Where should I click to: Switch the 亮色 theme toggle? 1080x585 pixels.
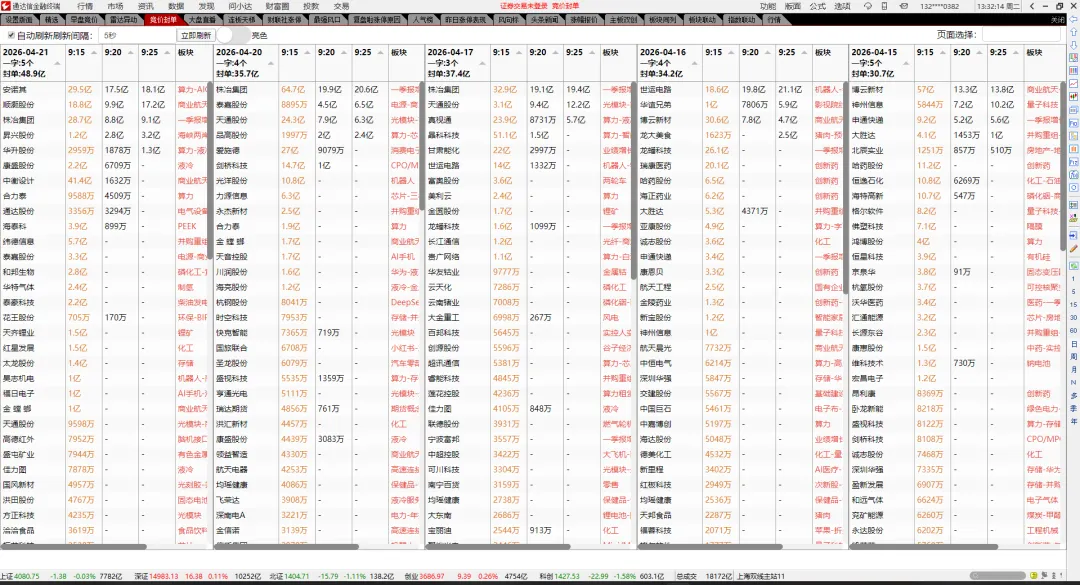pos(233,35)
